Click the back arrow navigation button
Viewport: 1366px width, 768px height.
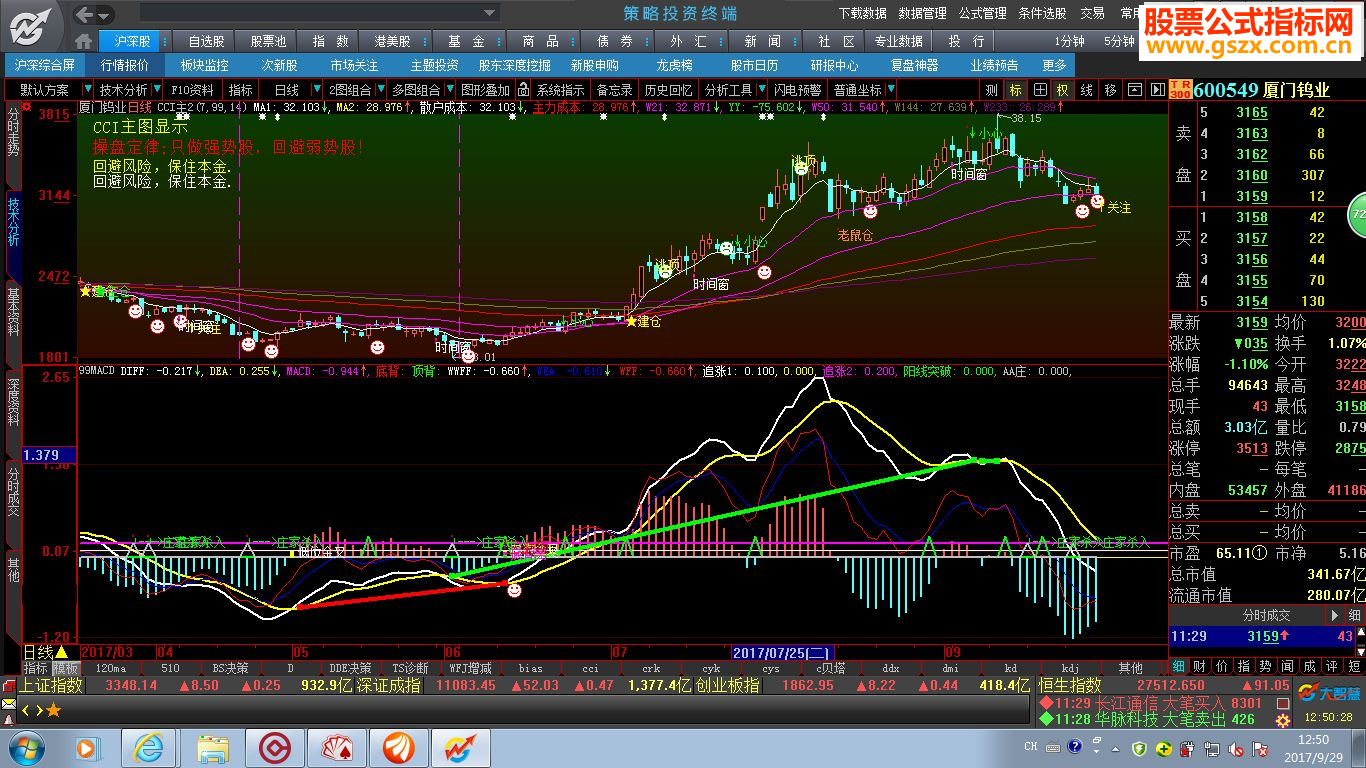point(85,14)
